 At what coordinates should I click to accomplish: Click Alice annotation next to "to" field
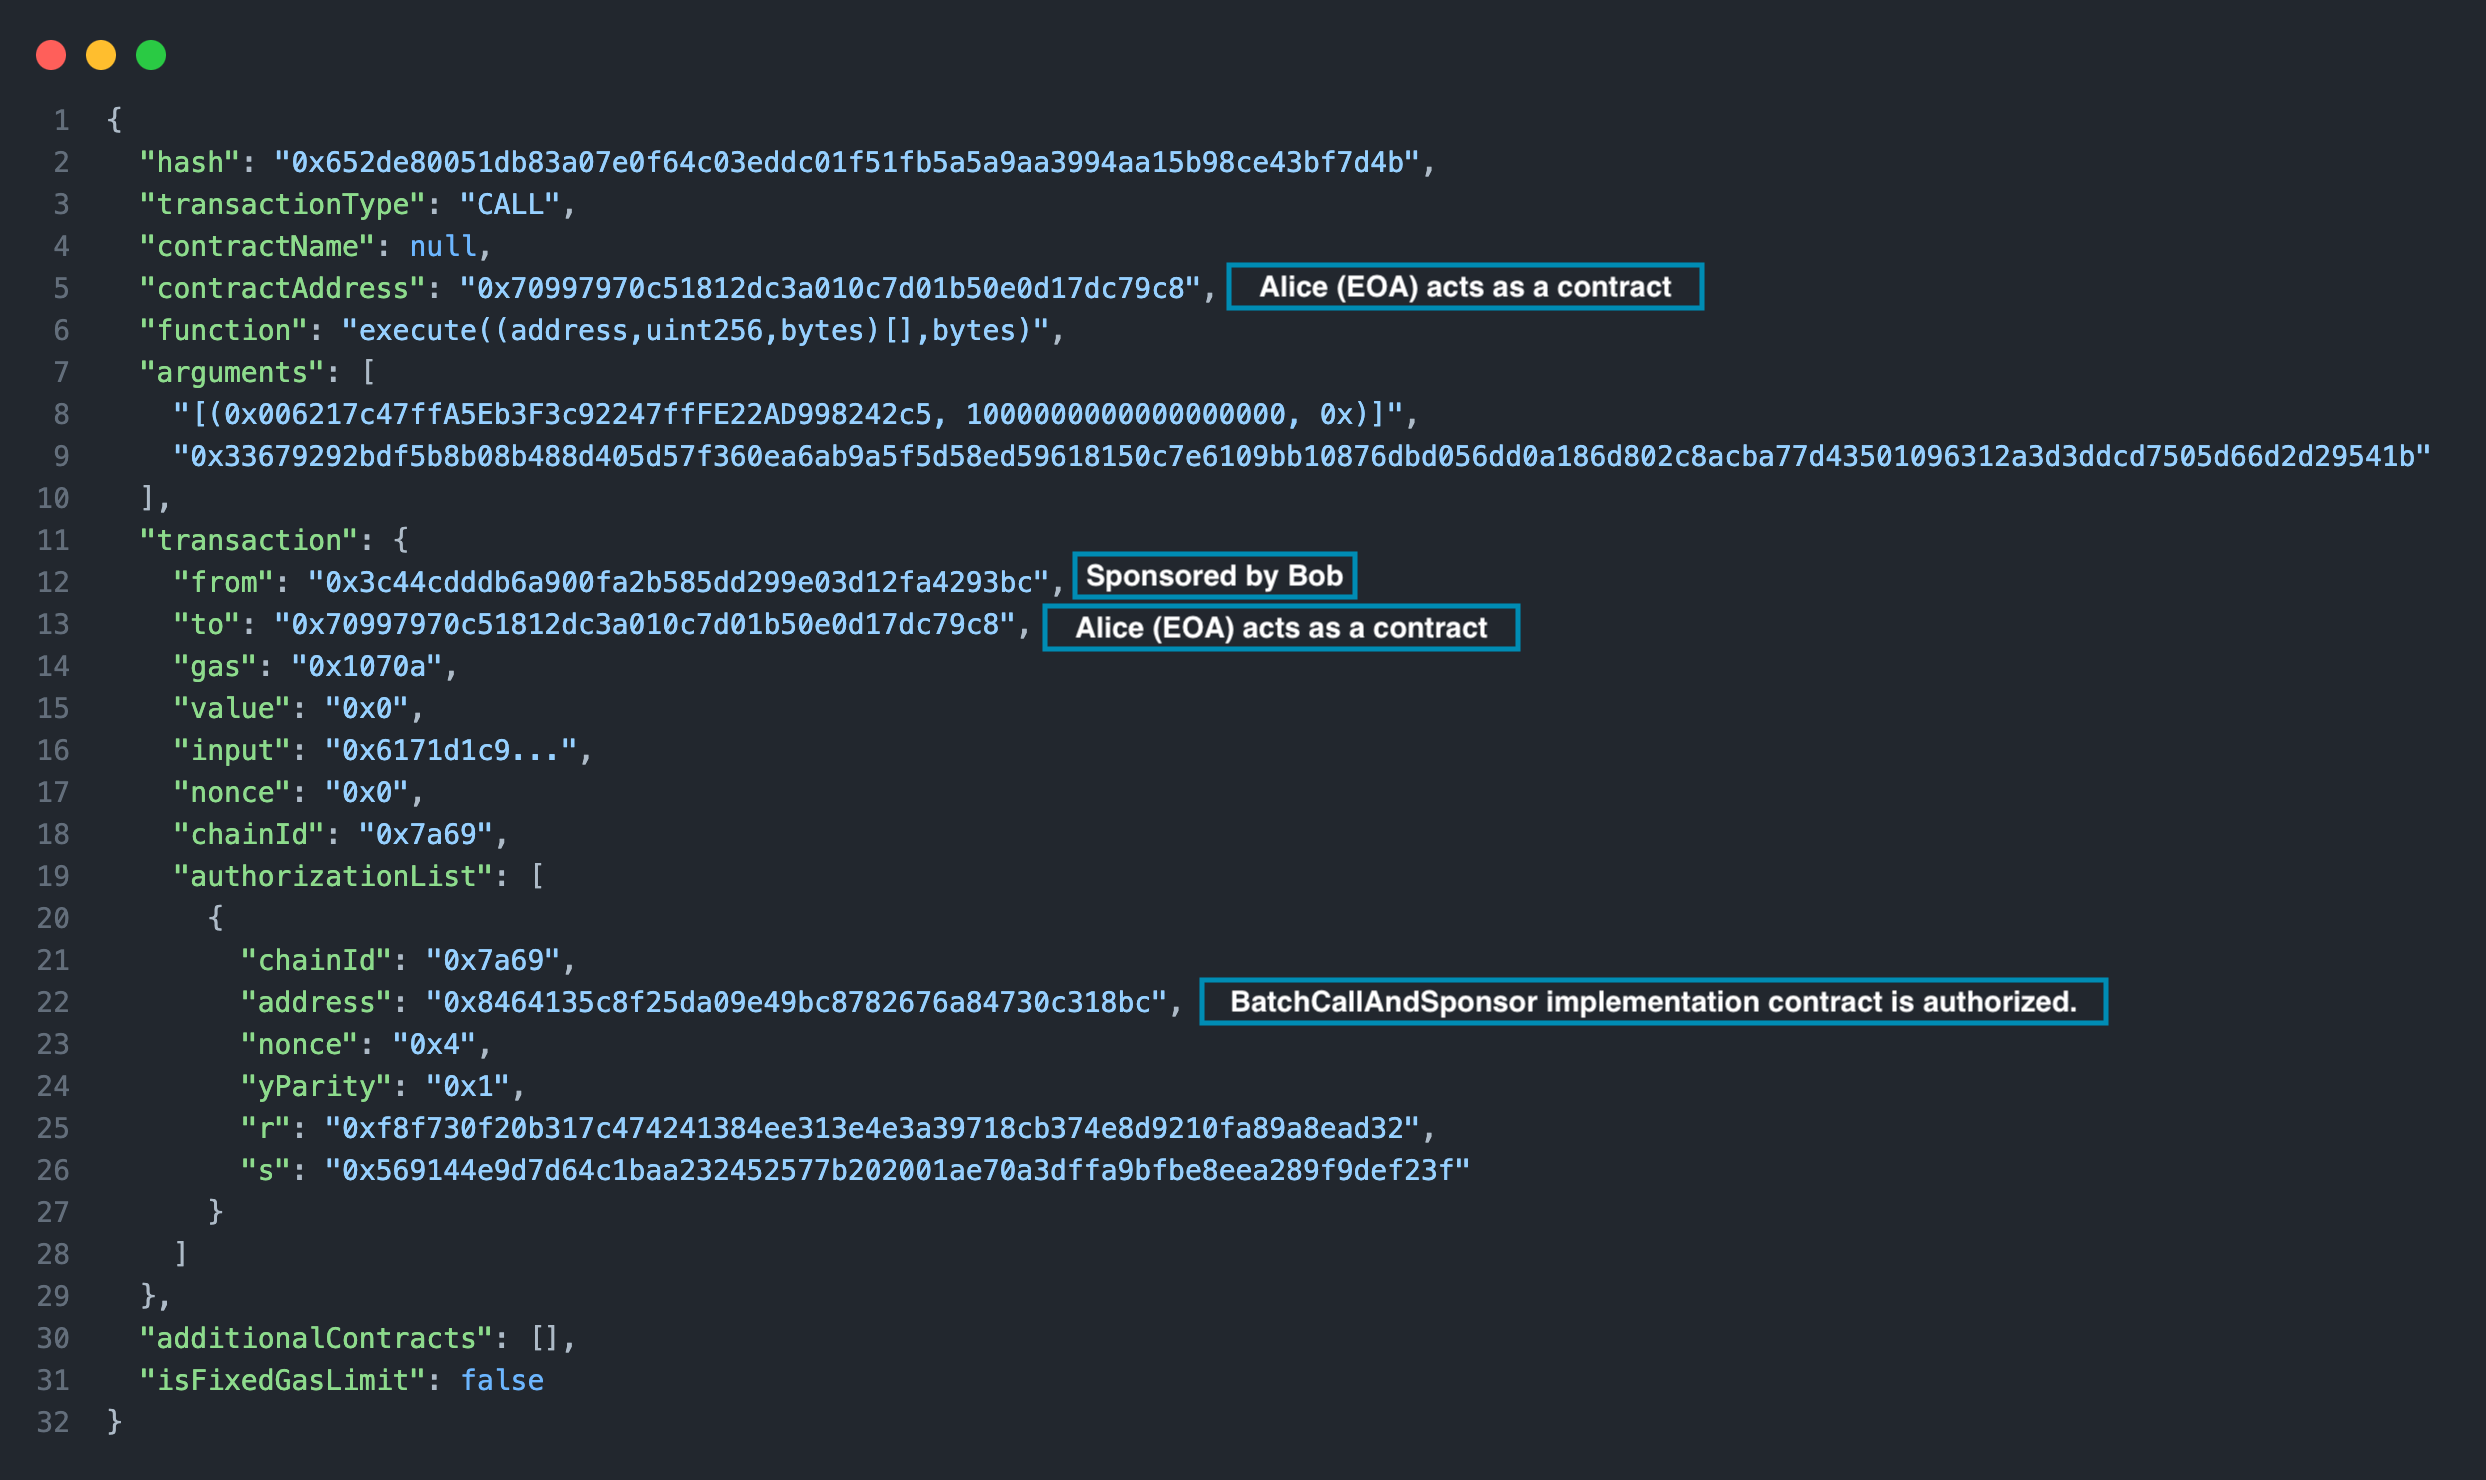(1281, 628)
